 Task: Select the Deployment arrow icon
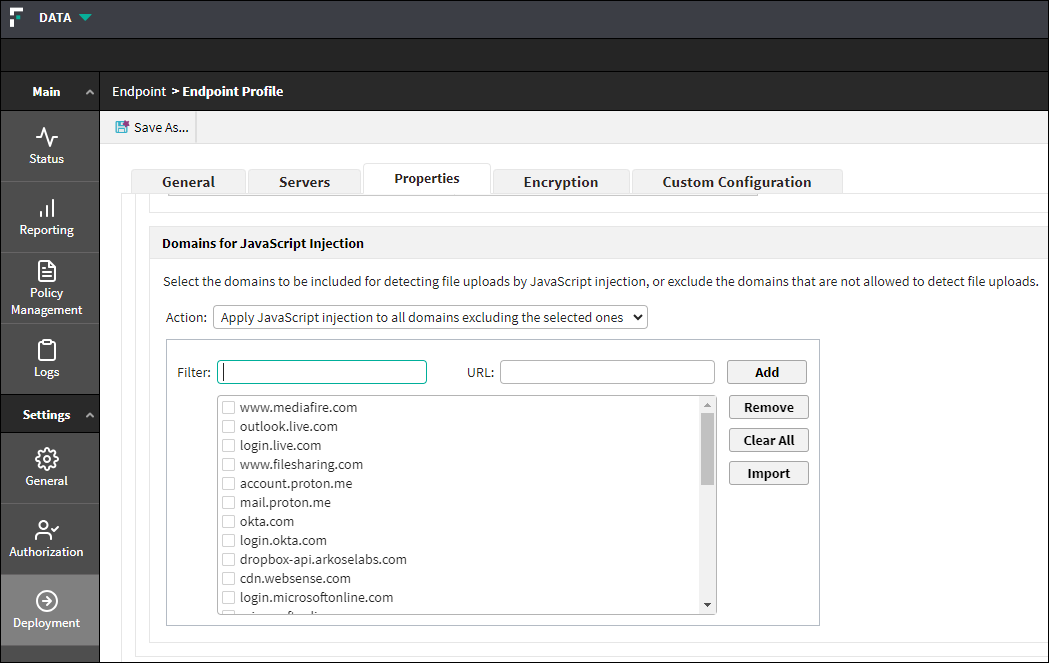47,601
